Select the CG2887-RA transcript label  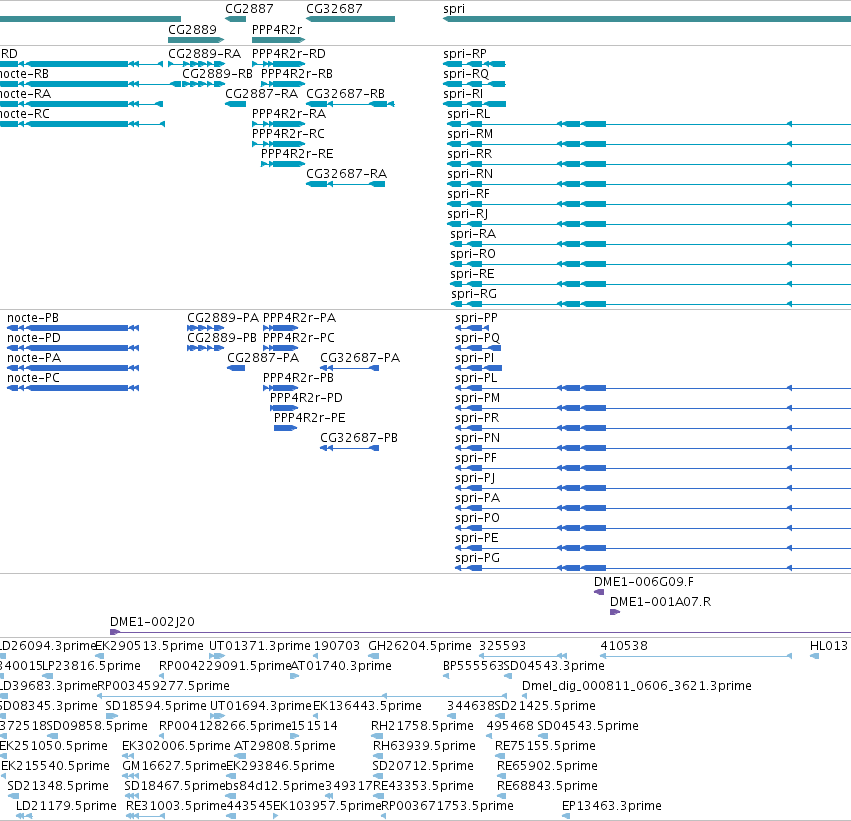tap(262, 94)
